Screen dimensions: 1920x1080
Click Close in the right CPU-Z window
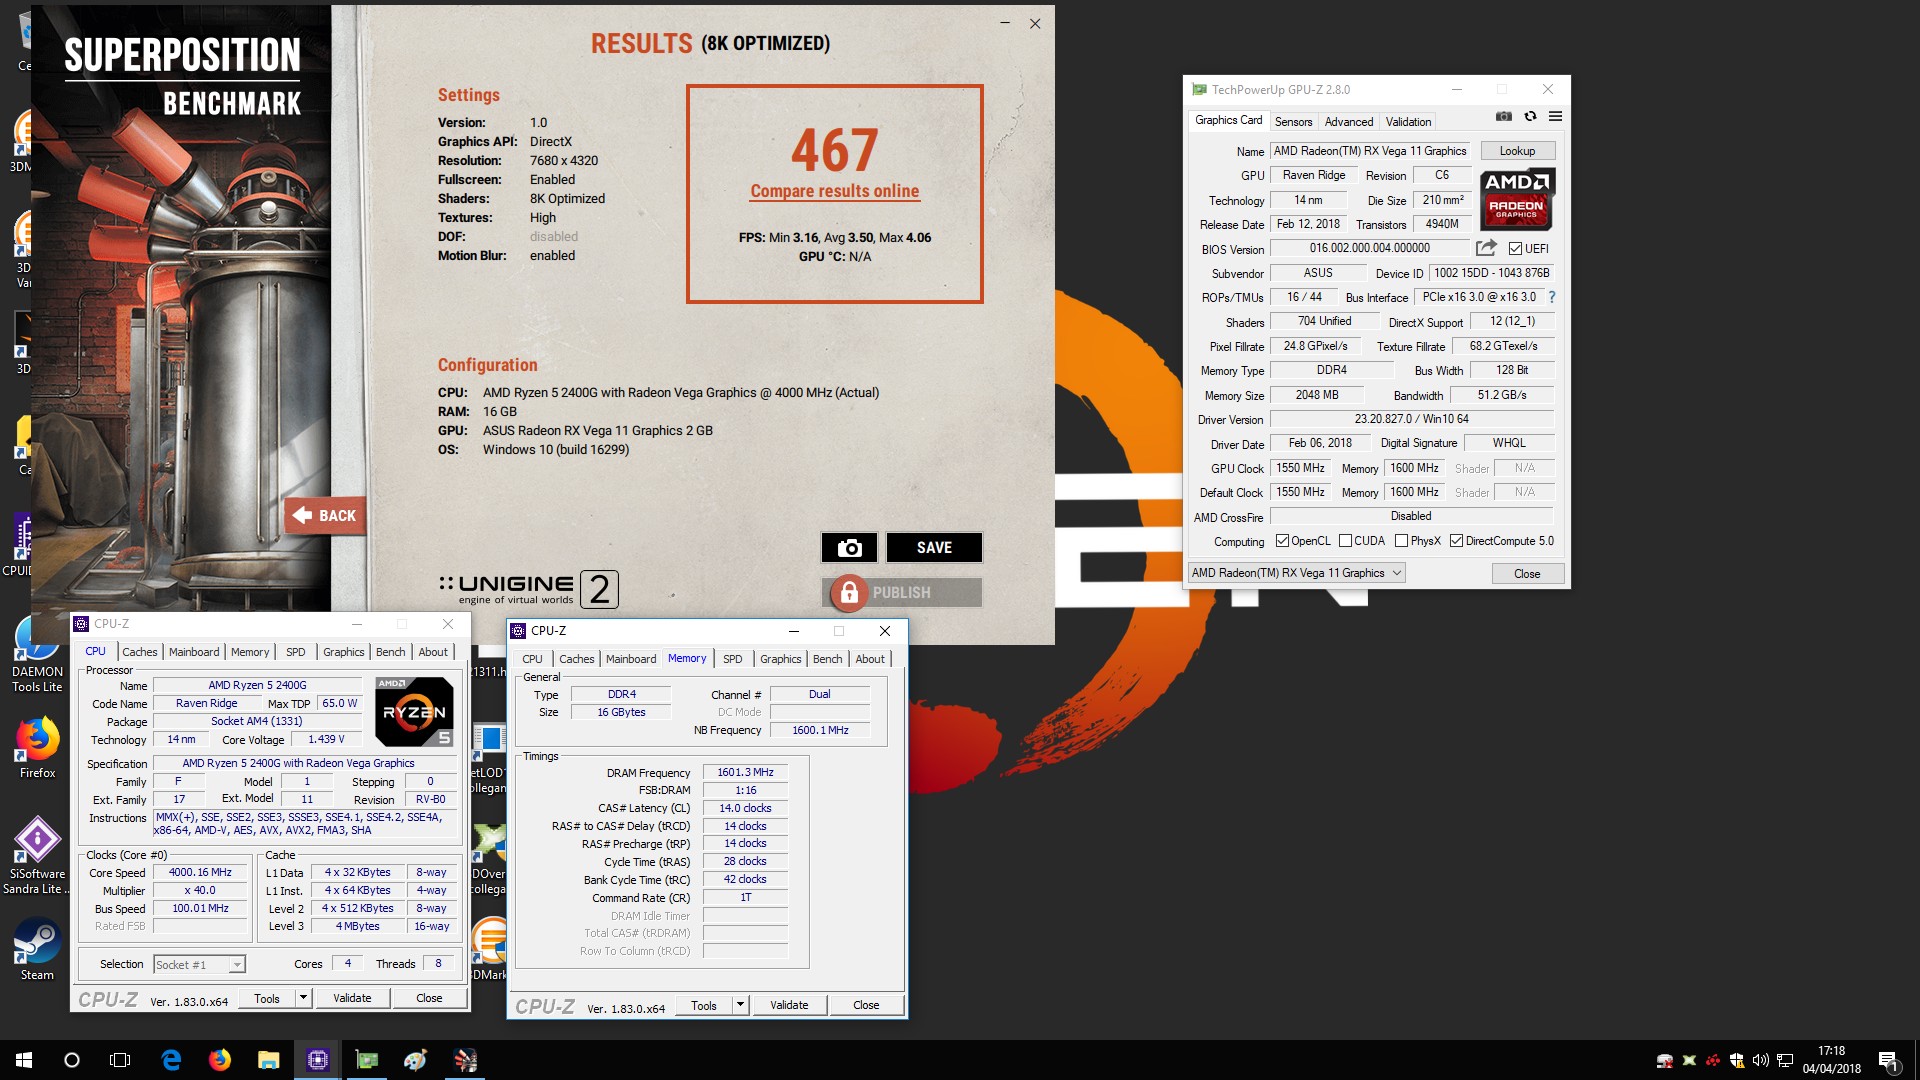tap(866, 1005)
